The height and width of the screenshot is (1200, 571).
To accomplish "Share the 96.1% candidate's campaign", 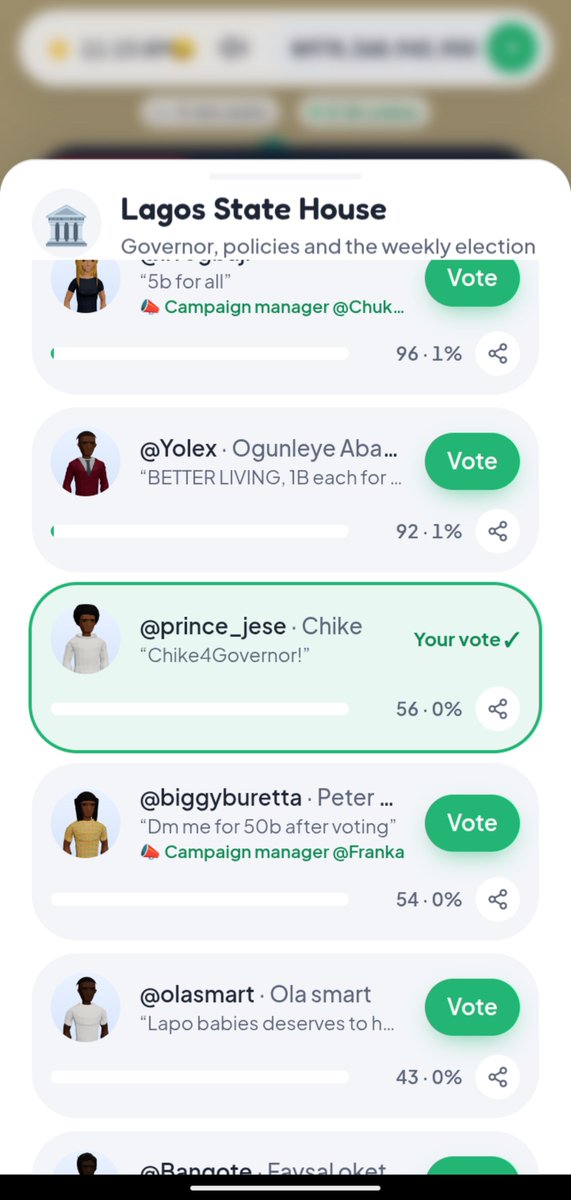I will pyautogui.click(x=497, y=354).
